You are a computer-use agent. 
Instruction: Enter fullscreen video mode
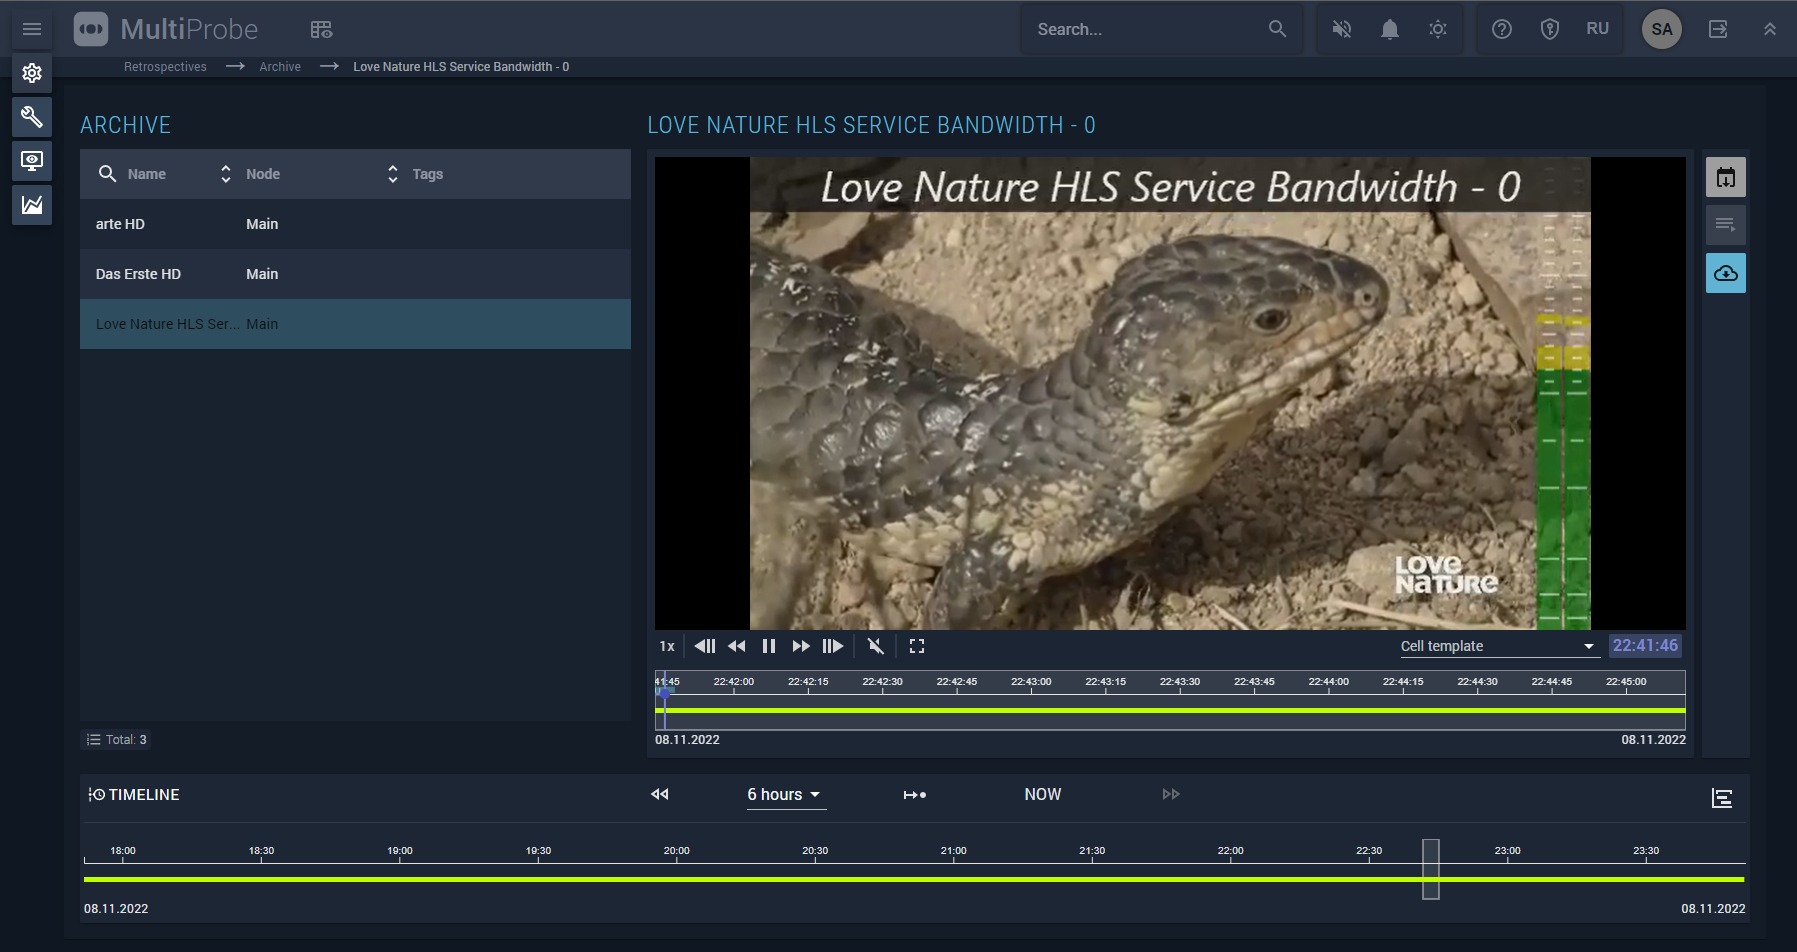(x=917, y=646)
